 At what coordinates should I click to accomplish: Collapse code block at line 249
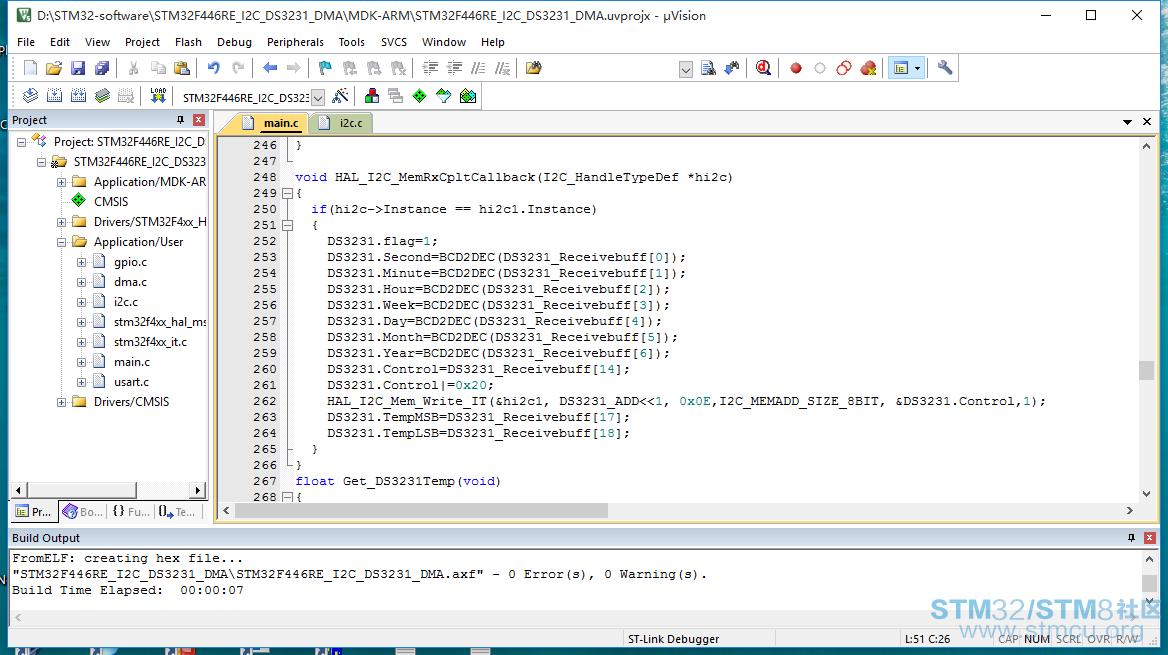[288, 194]
